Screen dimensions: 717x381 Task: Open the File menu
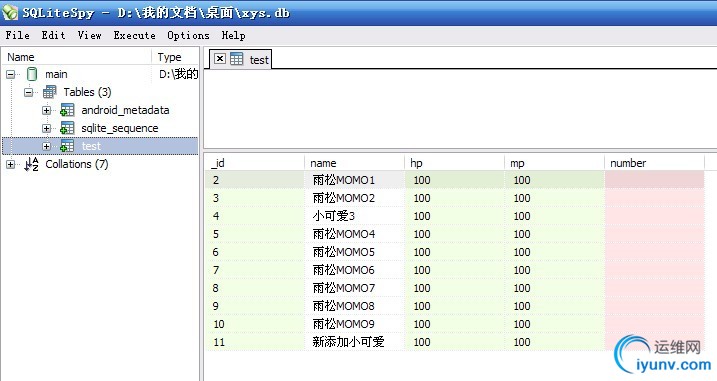[17, 35]
